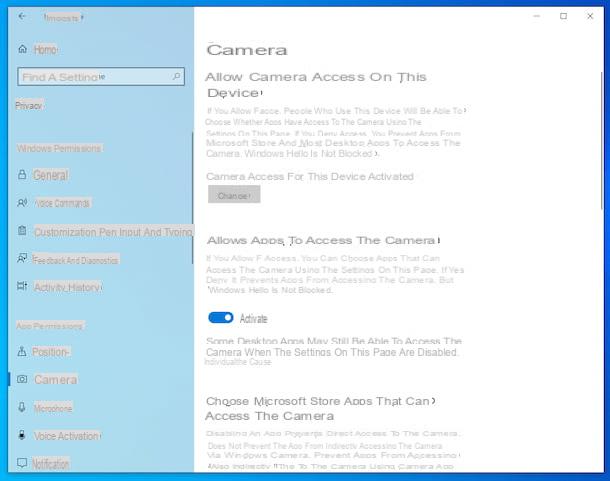Viewport: 610px width, 481px height.
Task: Open Customization Pen Input And Typing
Action: pos(113,232)
